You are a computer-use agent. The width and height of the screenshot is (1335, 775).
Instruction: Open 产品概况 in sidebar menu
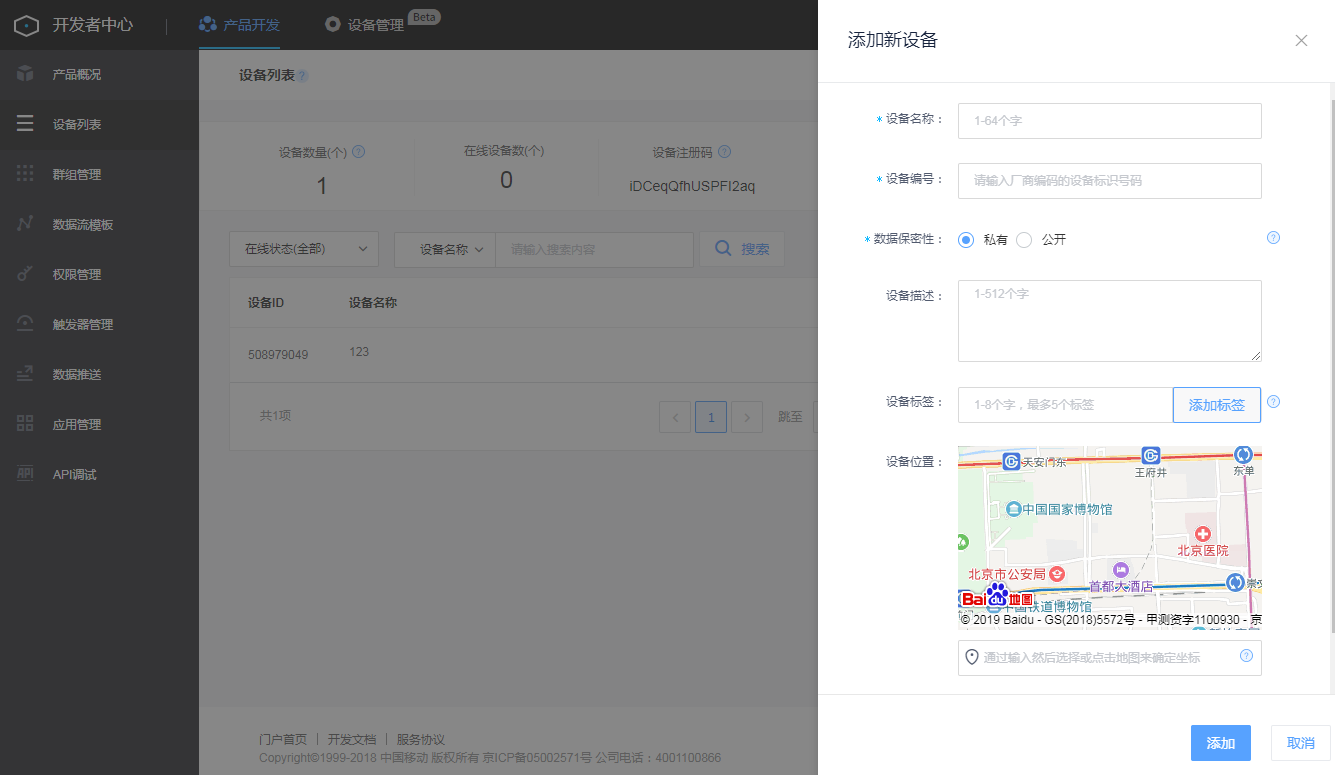(99, 74)
